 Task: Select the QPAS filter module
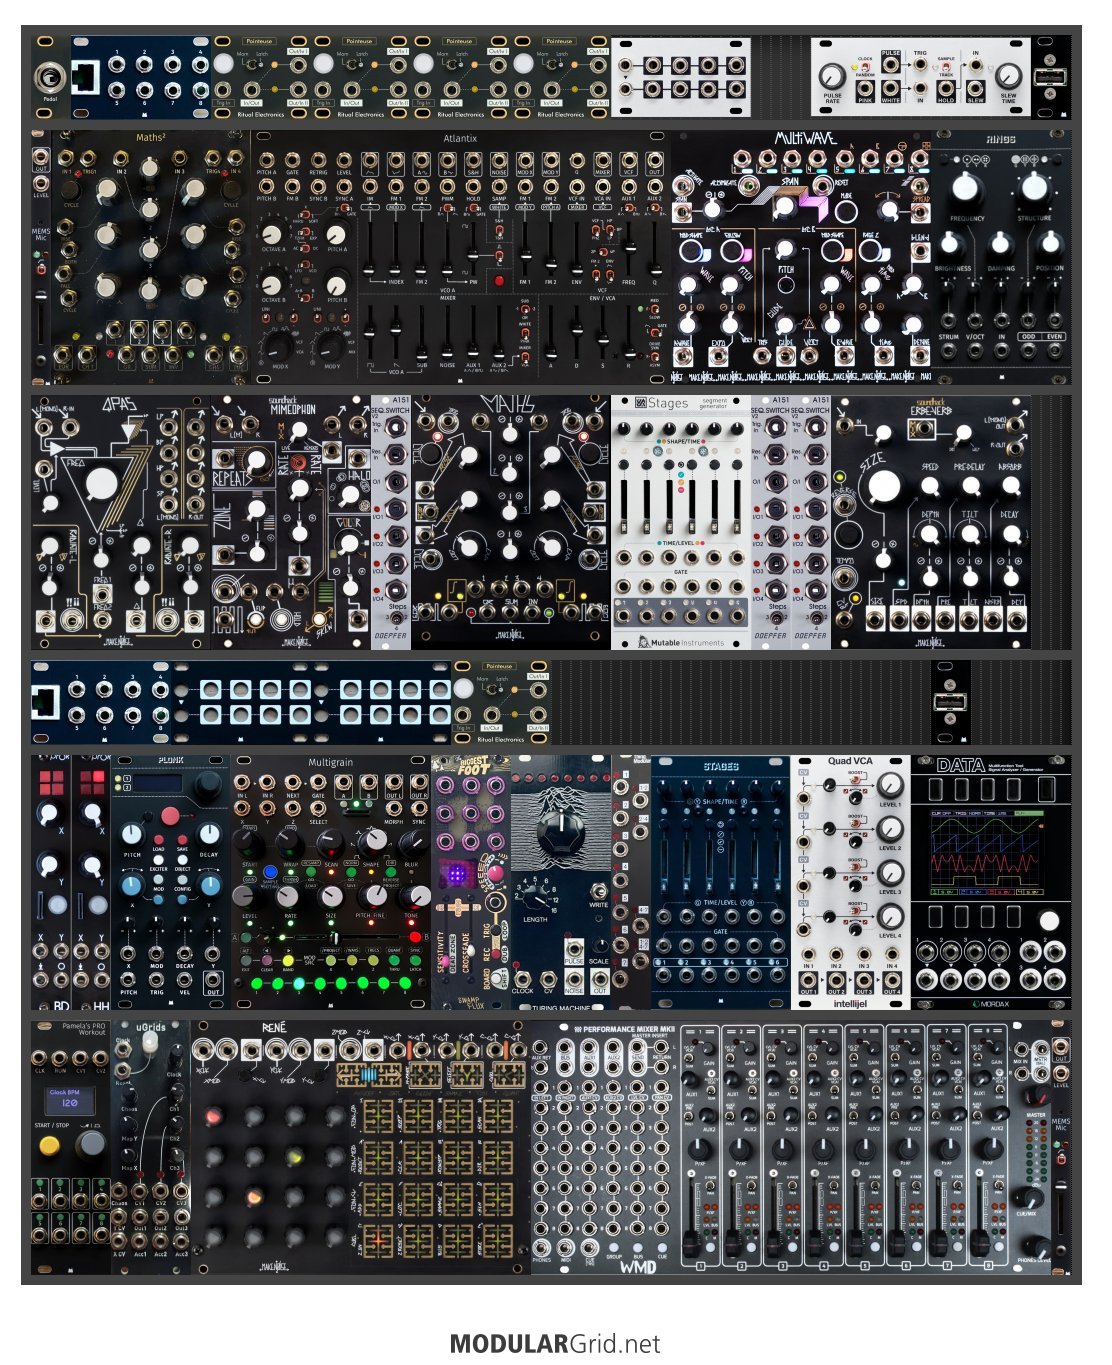pyautogui.click(x=120, y=522)
